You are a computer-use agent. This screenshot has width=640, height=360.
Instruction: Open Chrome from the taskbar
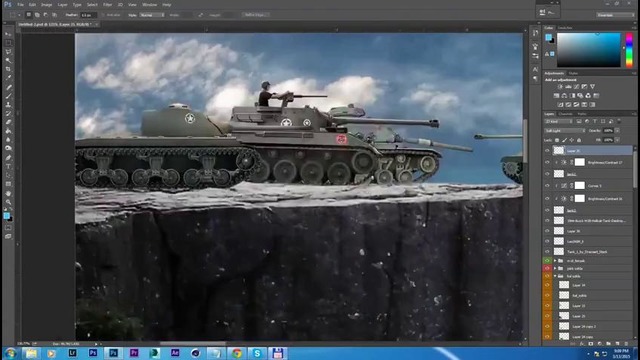pyautogui.click(x=236, y=353)
